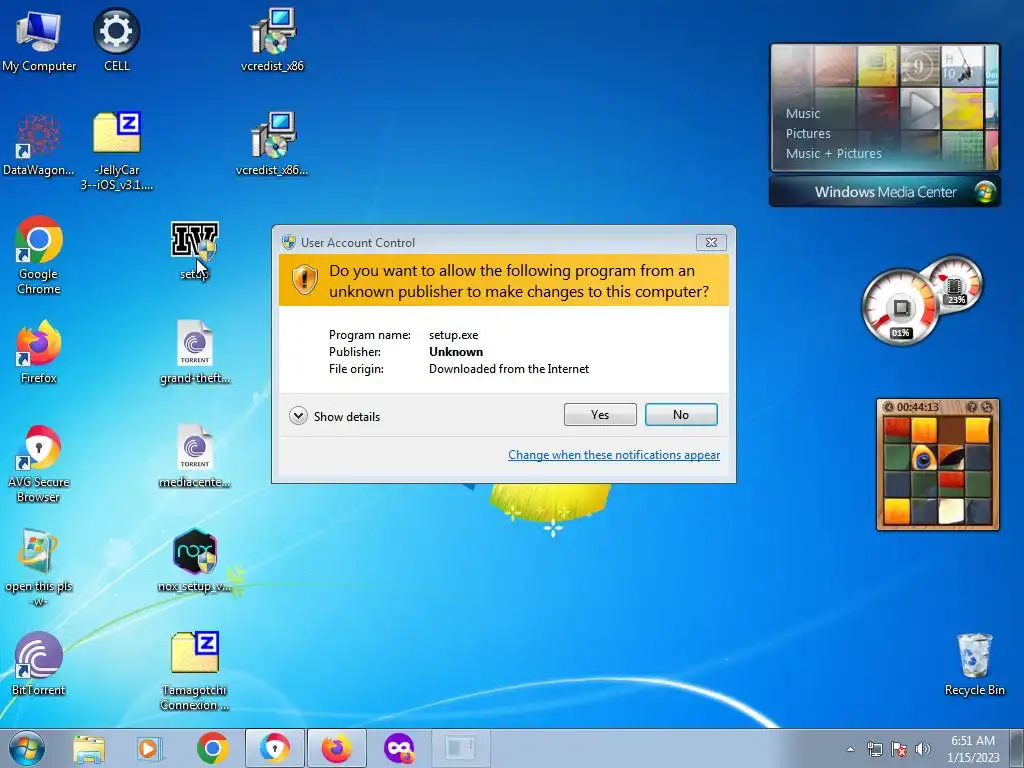Open the purple mask taskbar app
Screen dimensions: 1024x768
(x=398, y=748)
